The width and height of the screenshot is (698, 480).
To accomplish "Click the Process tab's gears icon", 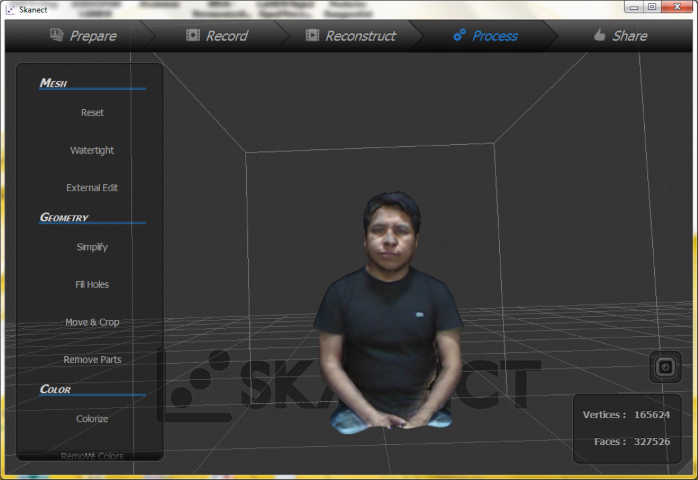I will coord(459,35).
